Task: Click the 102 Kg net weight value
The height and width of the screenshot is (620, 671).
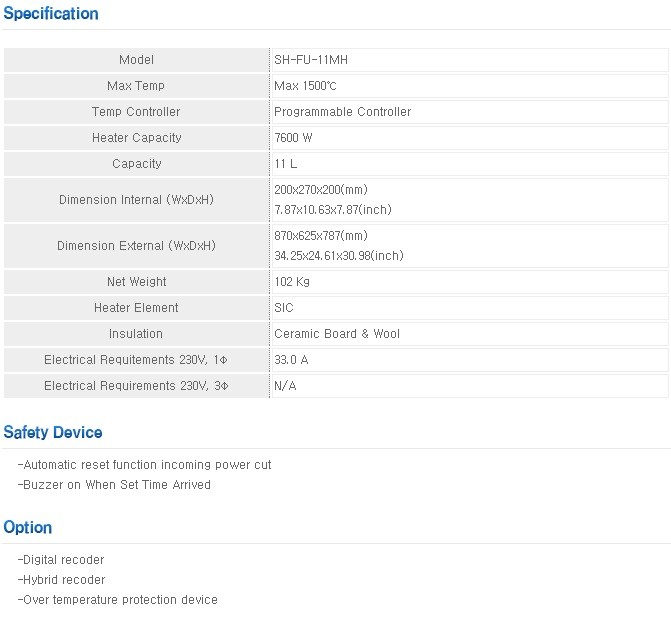Action: 292,282
